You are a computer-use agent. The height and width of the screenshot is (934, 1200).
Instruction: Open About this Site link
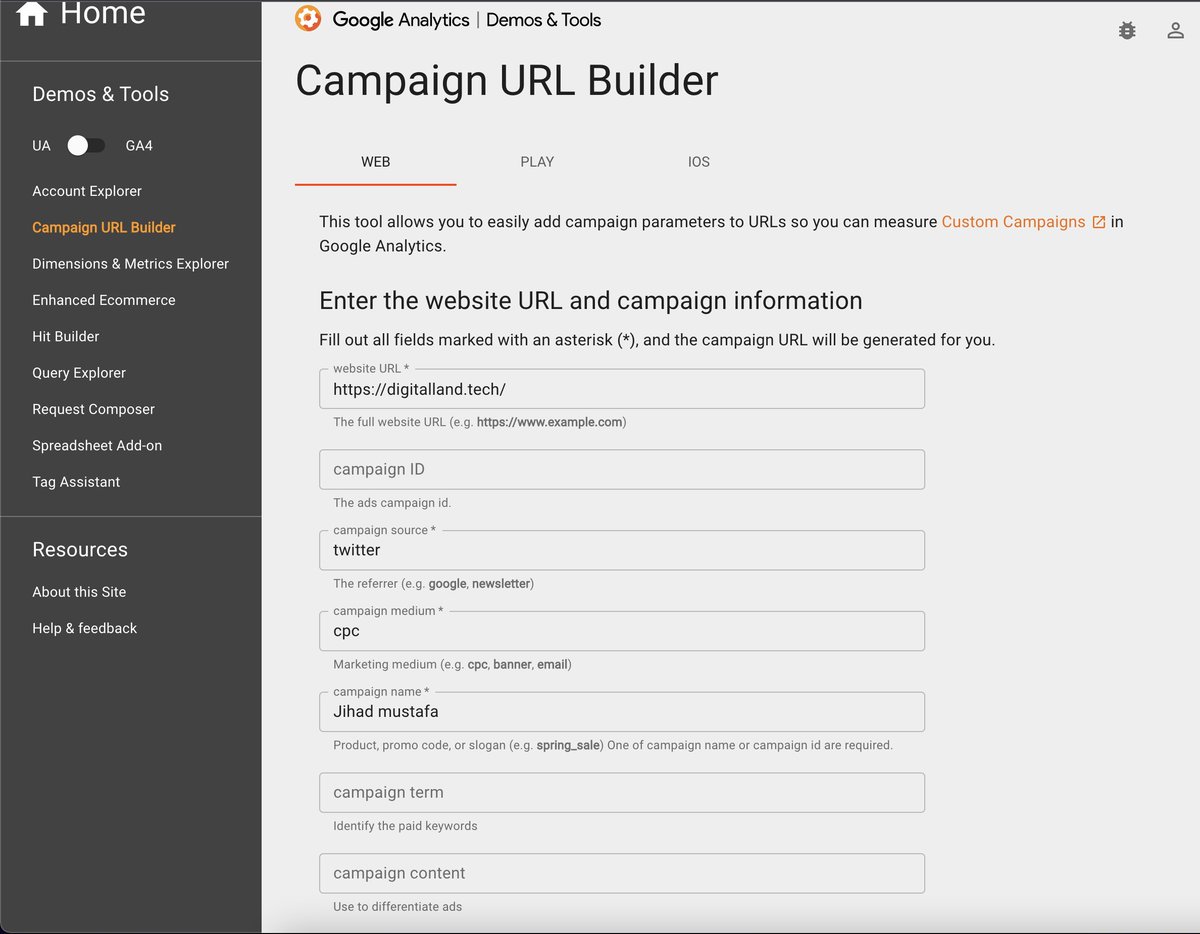(79, 592)
